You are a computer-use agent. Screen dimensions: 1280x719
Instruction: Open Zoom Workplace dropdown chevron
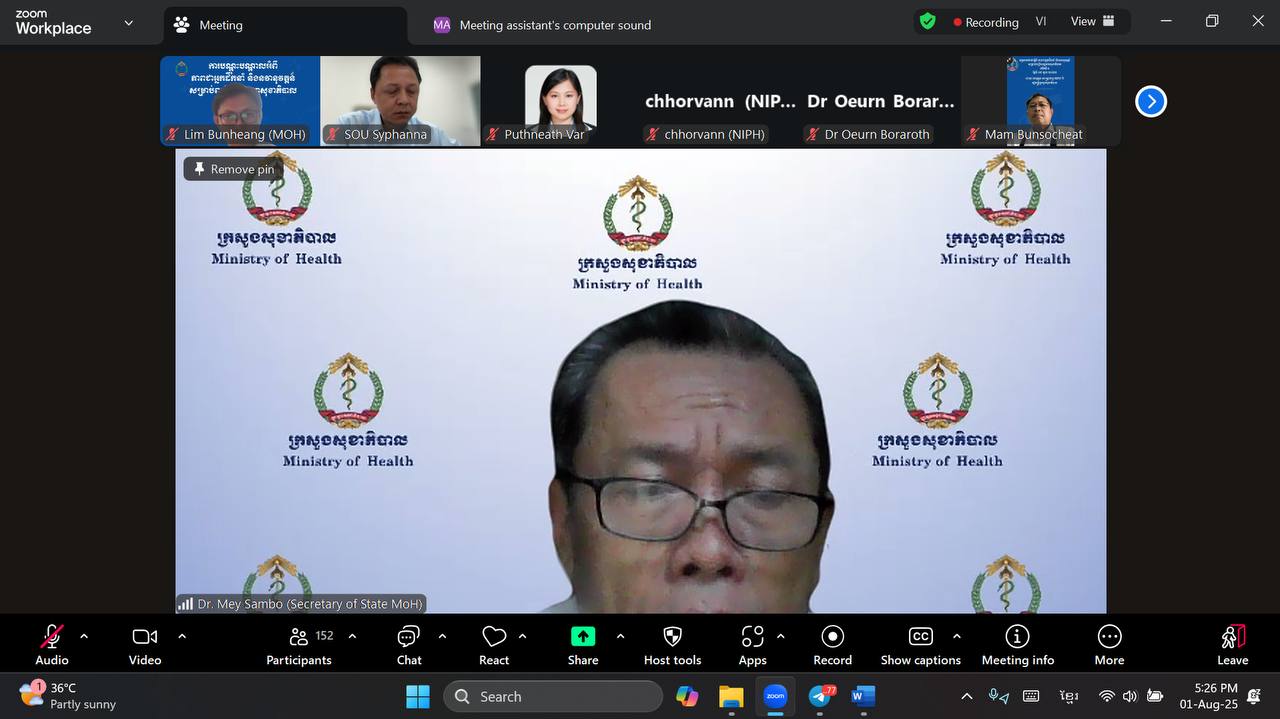tap(128, 23)
